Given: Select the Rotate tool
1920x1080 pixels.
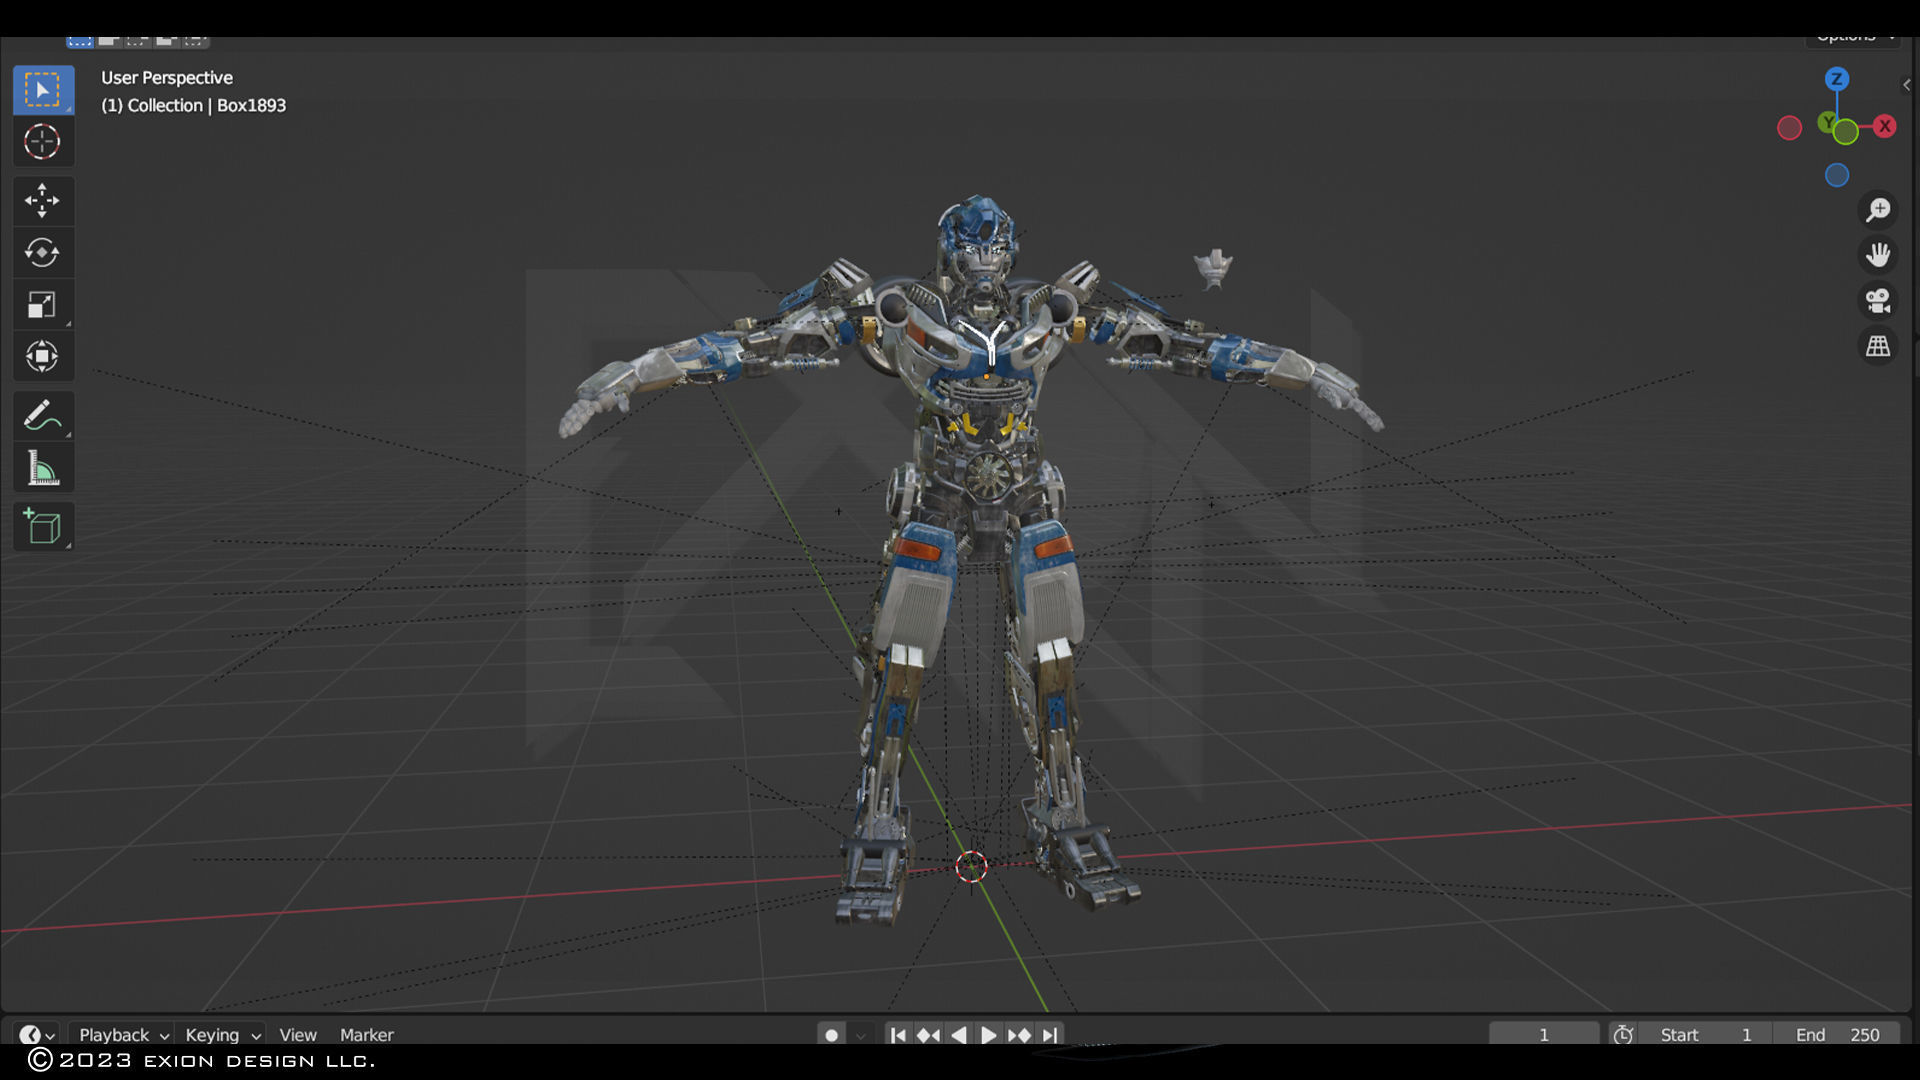Looking at the screenshot, I should [x=43, y=253].
